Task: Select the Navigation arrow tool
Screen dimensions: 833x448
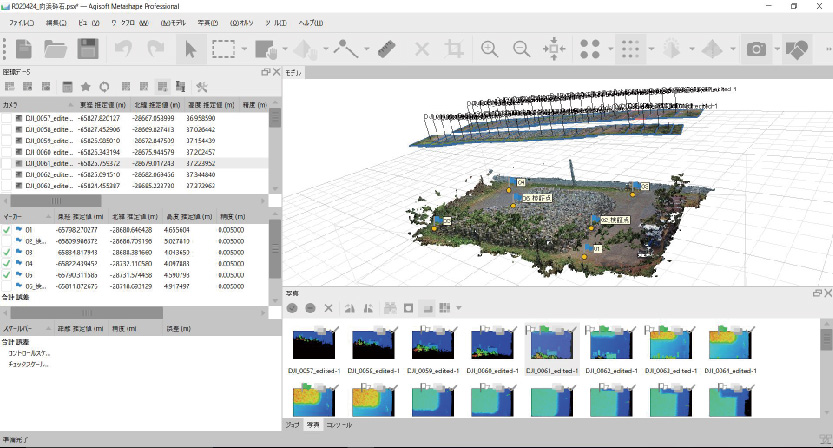Action: point(190,49)
